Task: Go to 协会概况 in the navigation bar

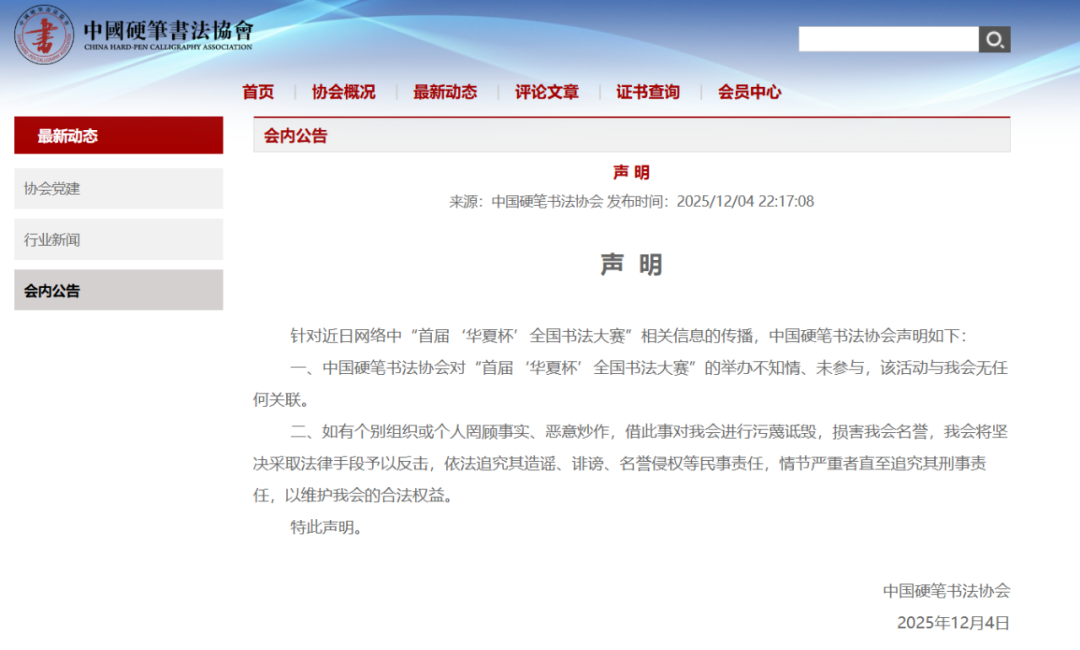Action: click(x=343, y=92)
